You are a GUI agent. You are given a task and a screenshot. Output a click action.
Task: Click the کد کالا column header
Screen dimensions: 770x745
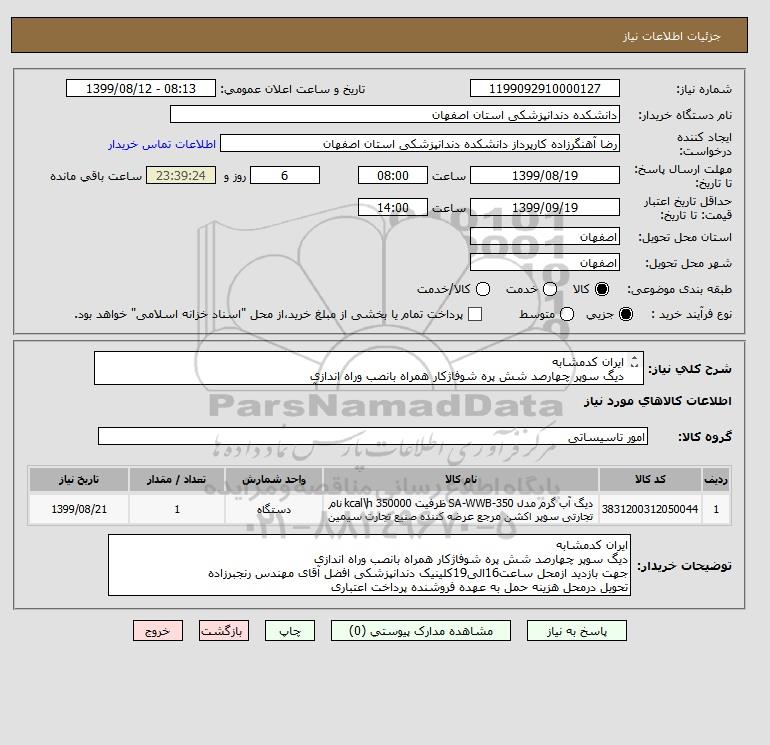click(650, 479)
